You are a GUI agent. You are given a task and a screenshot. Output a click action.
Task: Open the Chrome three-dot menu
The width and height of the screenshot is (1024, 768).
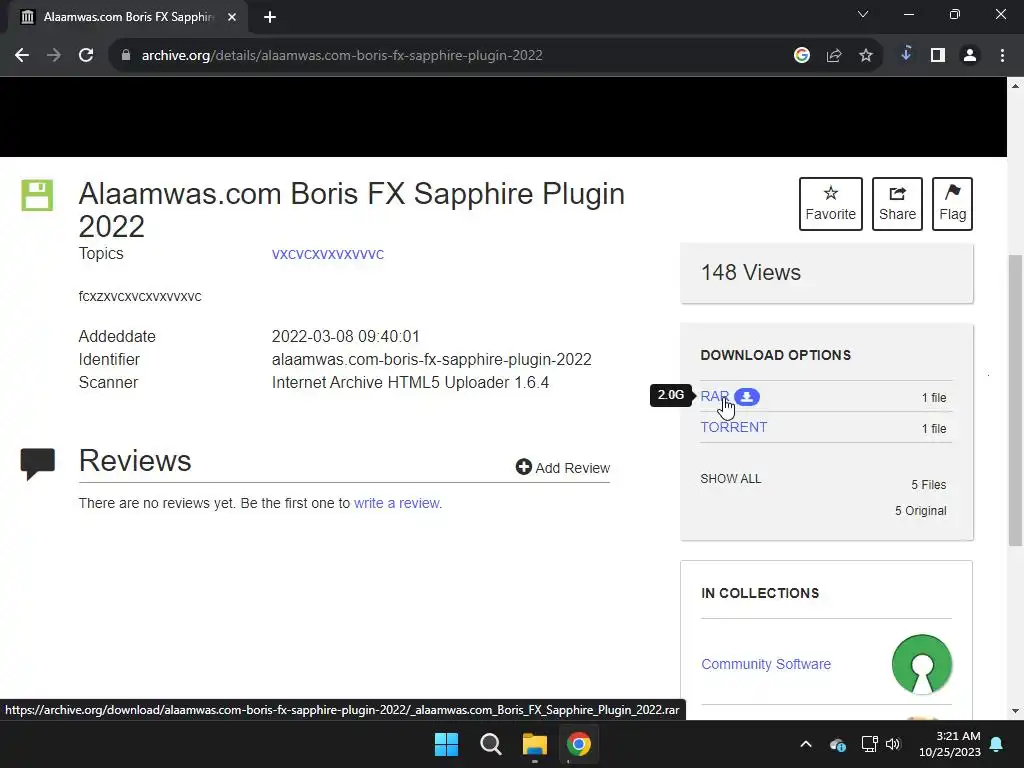click(x=1002, y=56)
